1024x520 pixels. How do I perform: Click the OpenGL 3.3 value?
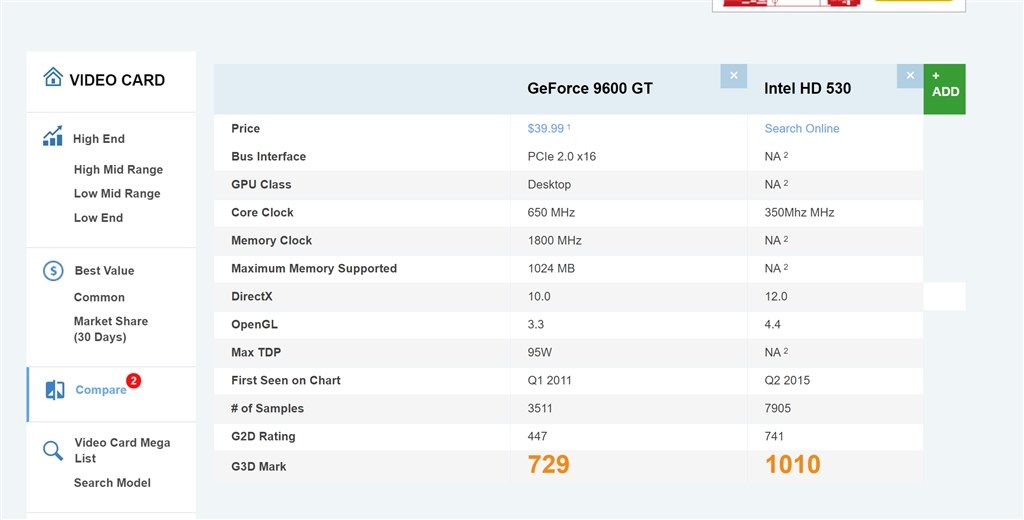(536, 325)
